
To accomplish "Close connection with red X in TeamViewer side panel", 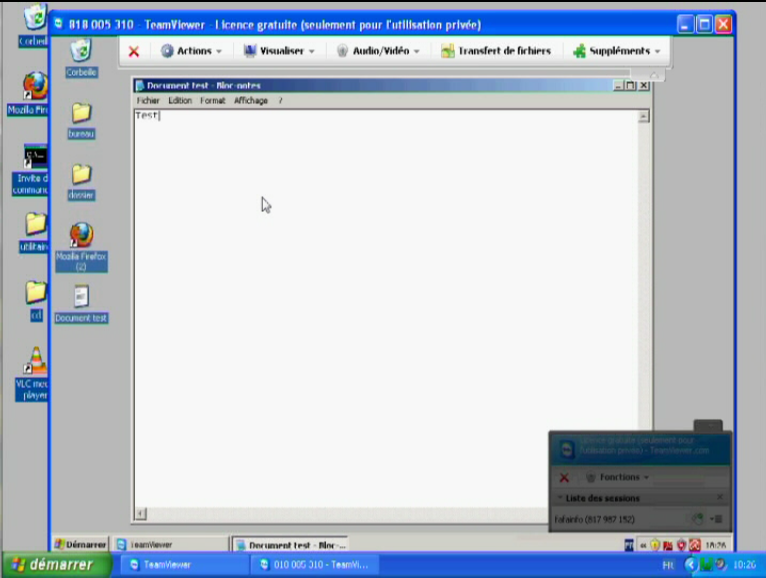I will tap(564, 477).
